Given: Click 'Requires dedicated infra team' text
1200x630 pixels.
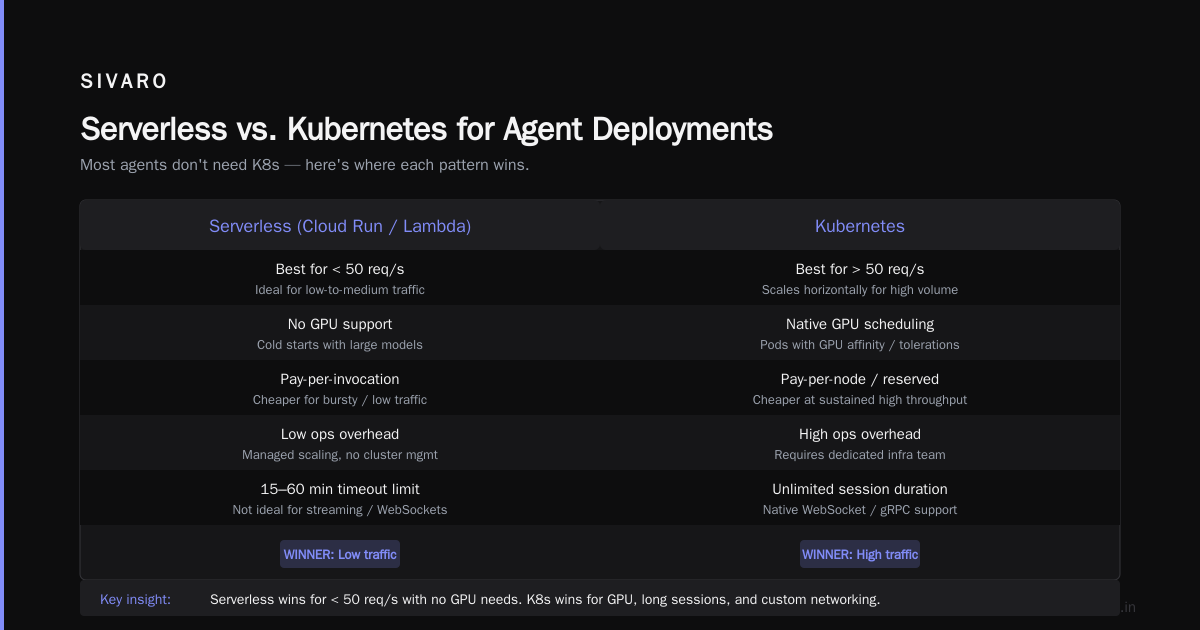Looking at the screenshot, I should tap(860, 455).
